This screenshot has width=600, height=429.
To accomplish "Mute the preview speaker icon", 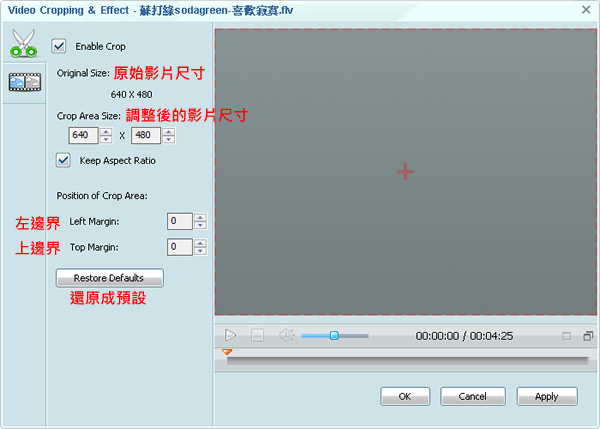I will (x=286, y=335).
